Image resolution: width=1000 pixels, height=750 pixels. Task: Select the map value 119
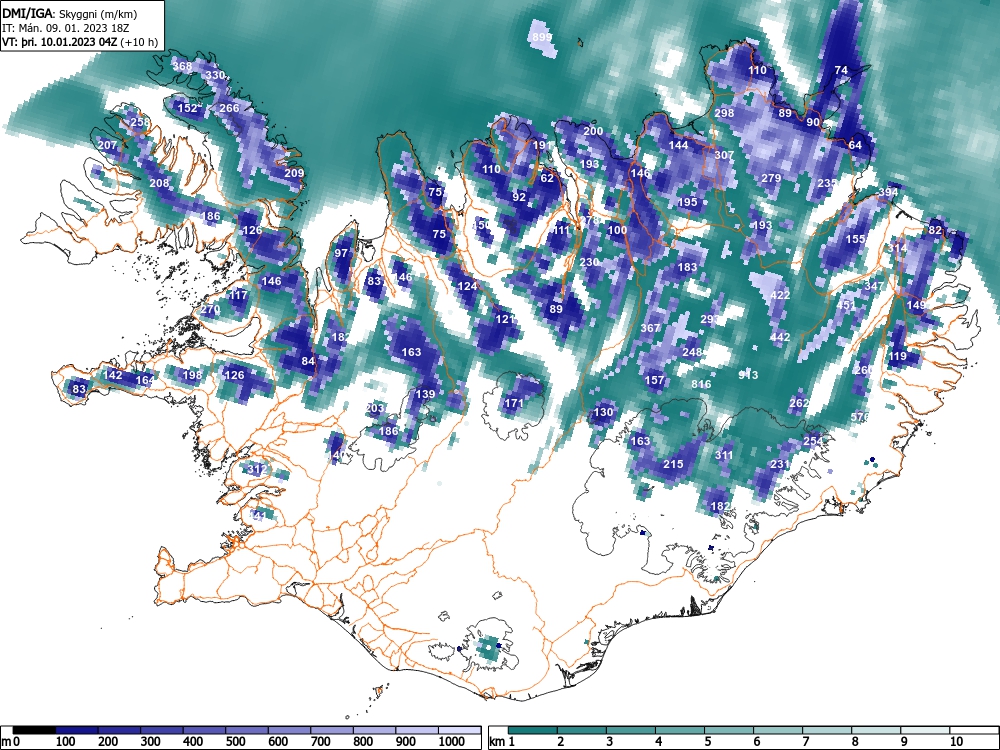click(897, 356)
